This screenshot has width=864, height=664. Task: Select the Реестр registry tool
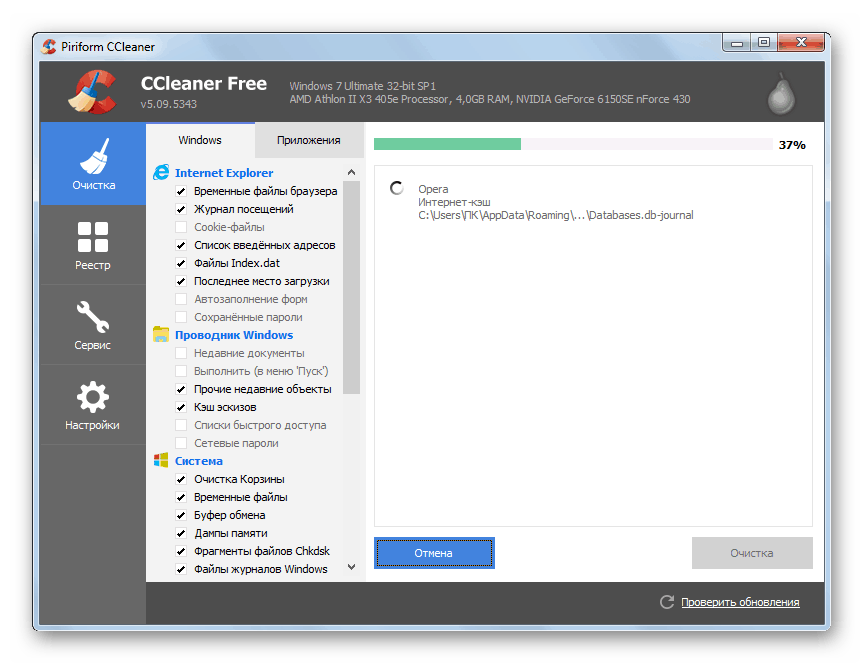pyautogui.click(x=92, y=245)
